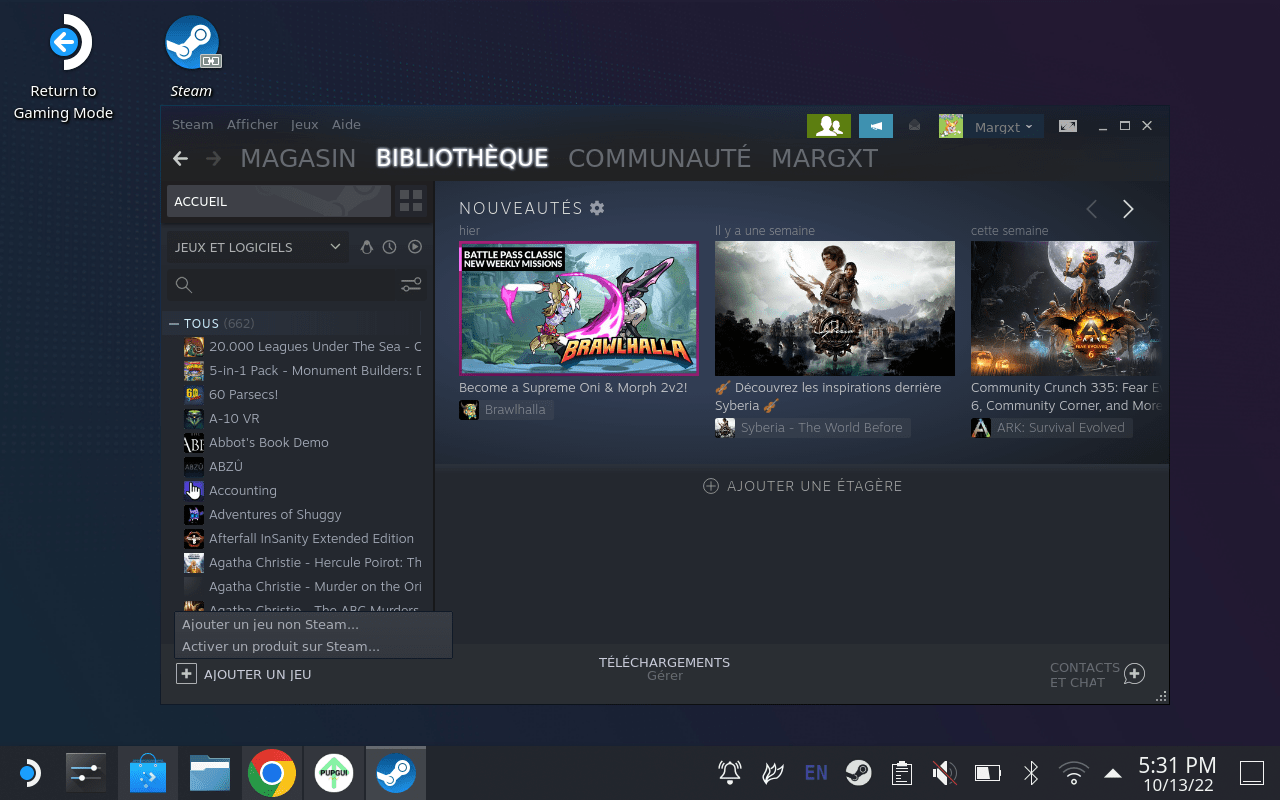The width and height of the screenshot is (1280, 800).
Task: Open the Jeux menu
Action: click(x=304, y=125)
